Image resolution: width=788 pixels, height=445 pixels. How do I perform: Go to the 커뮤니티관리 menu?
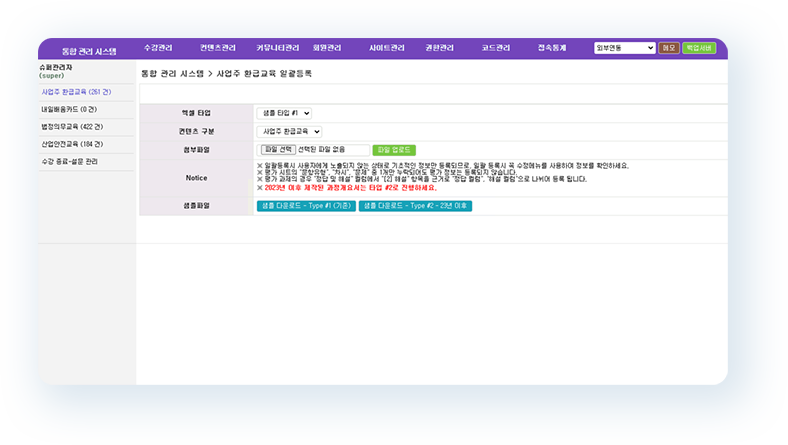[x=277, y=48]
